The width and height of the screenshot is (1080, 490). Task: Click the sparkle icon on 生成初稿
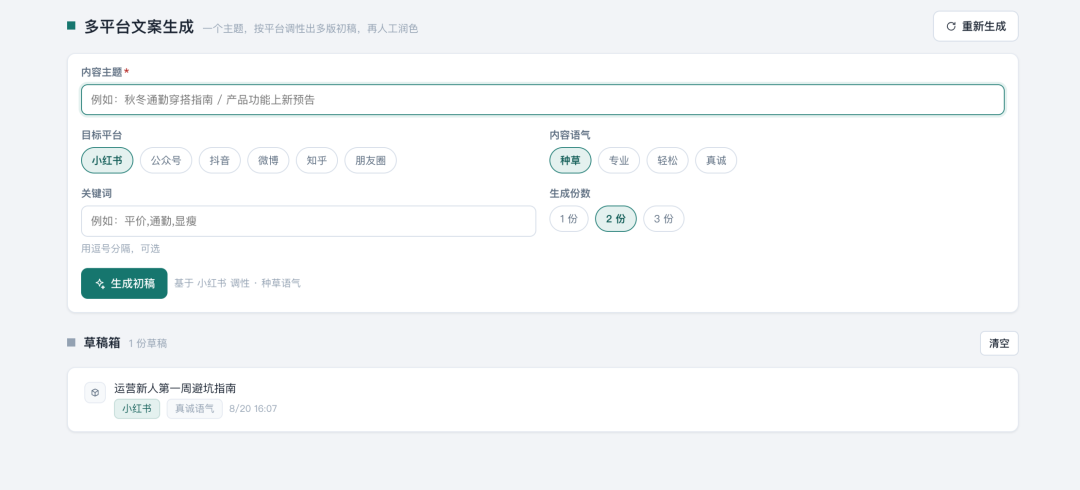(100, 283)
